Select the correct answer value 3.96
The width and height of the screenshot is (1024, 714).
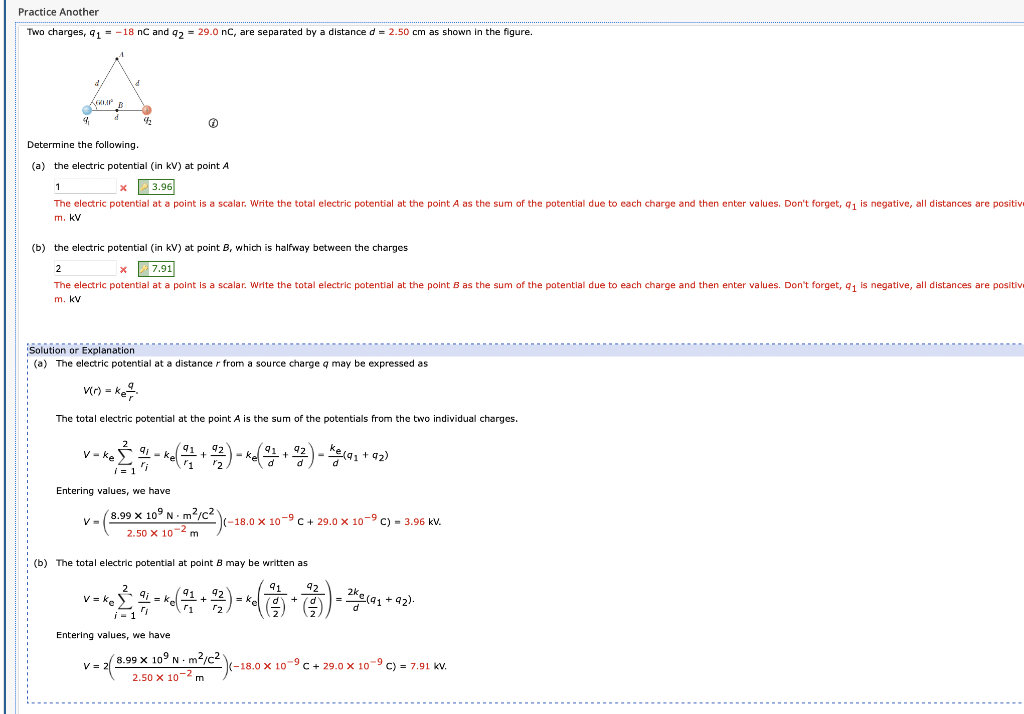tap(162, 187)
